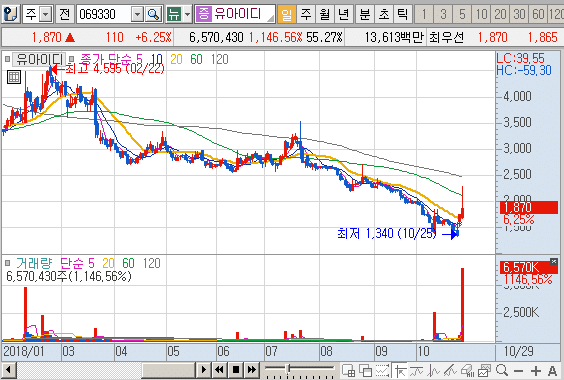The height and width of the screenshot is (380, 564).
Task: Click the green 60-day moving average legend in price chart
Action: (196, 59)
